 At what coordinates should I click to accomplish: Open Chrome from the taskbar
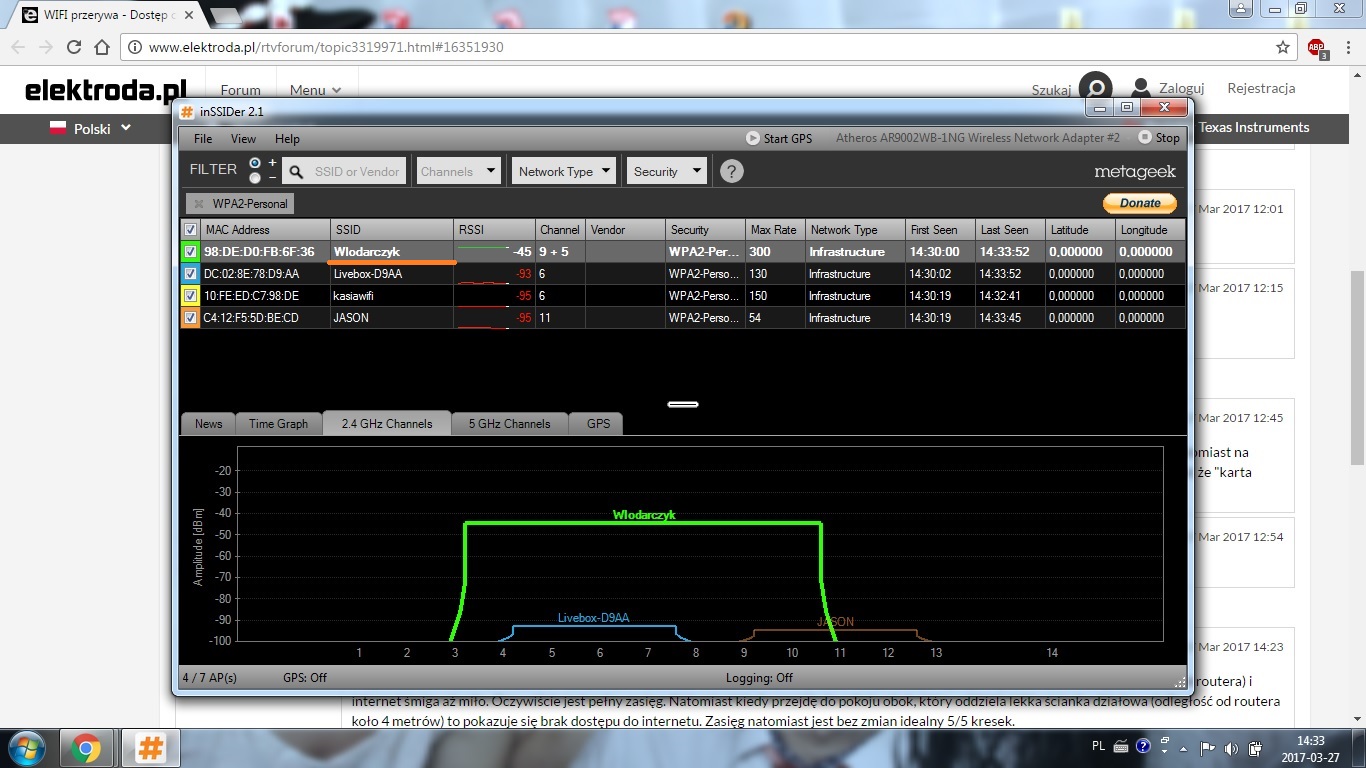pos(85,748)
